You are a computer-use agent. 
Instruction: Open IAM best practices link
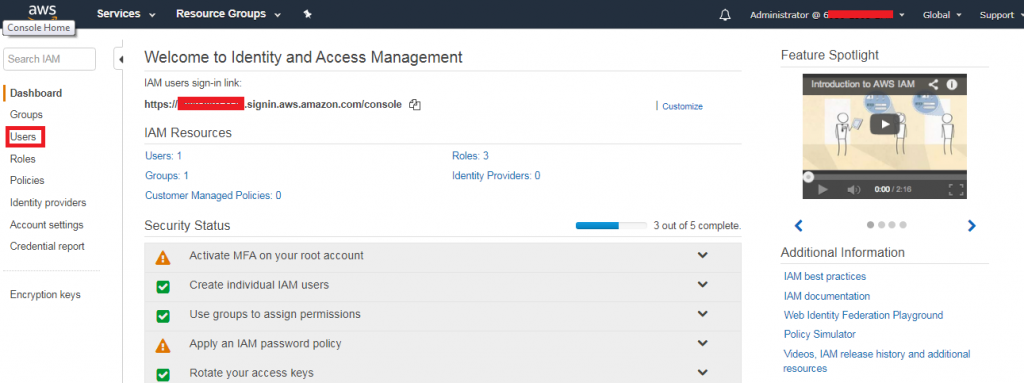tap(825, 276)
